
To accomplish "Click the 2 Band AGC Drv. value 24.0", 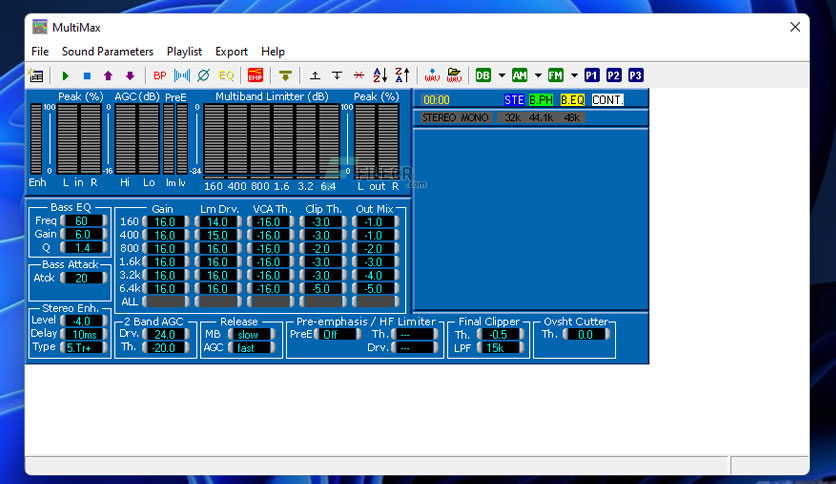I will (166, 334).
